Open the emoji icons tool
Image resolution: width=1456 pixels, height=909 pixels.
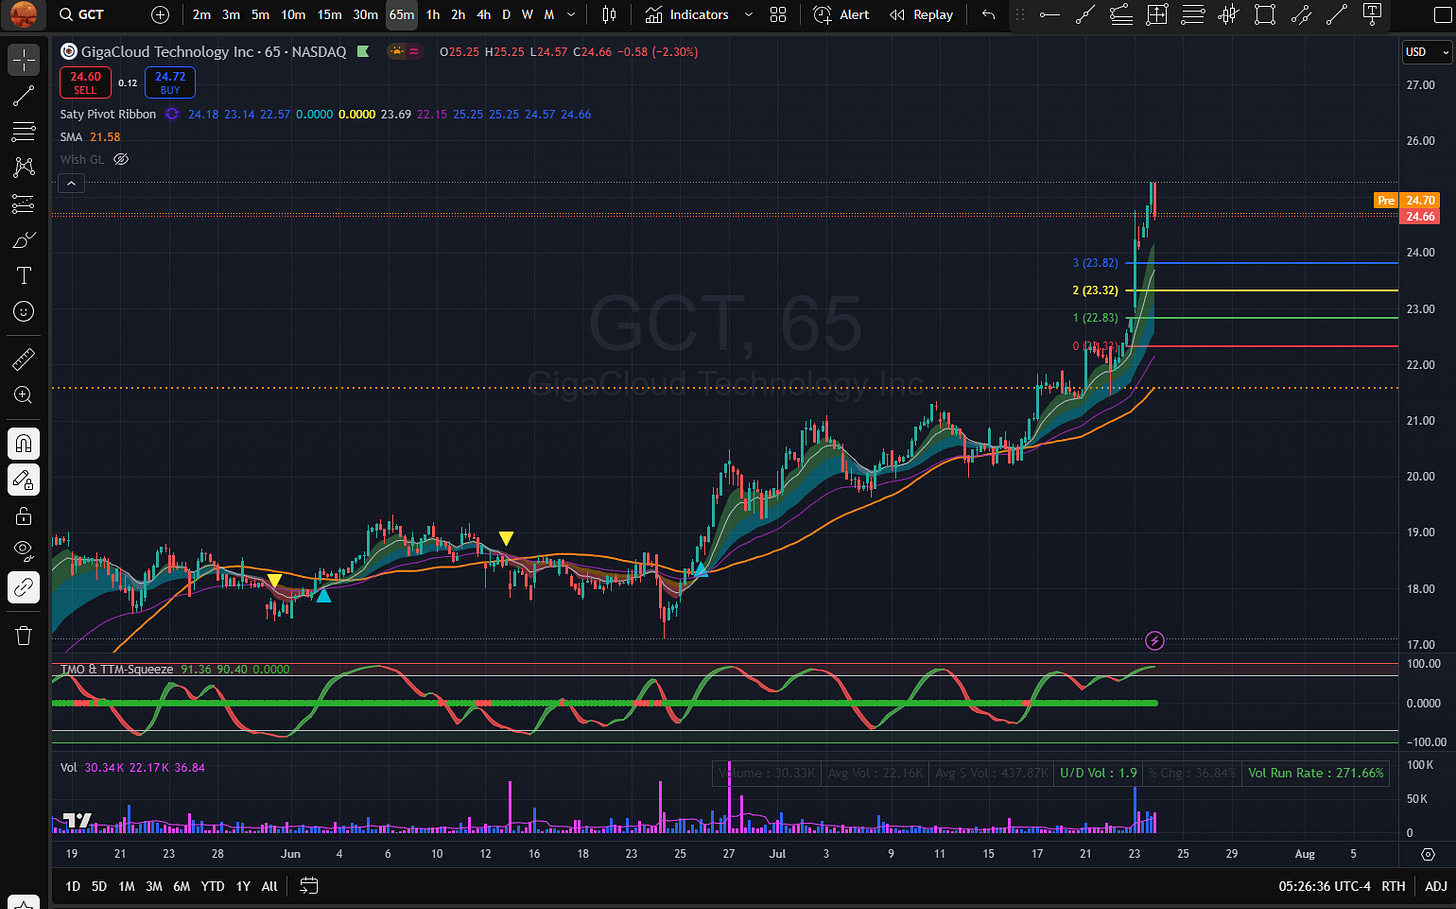pos(24,312)
